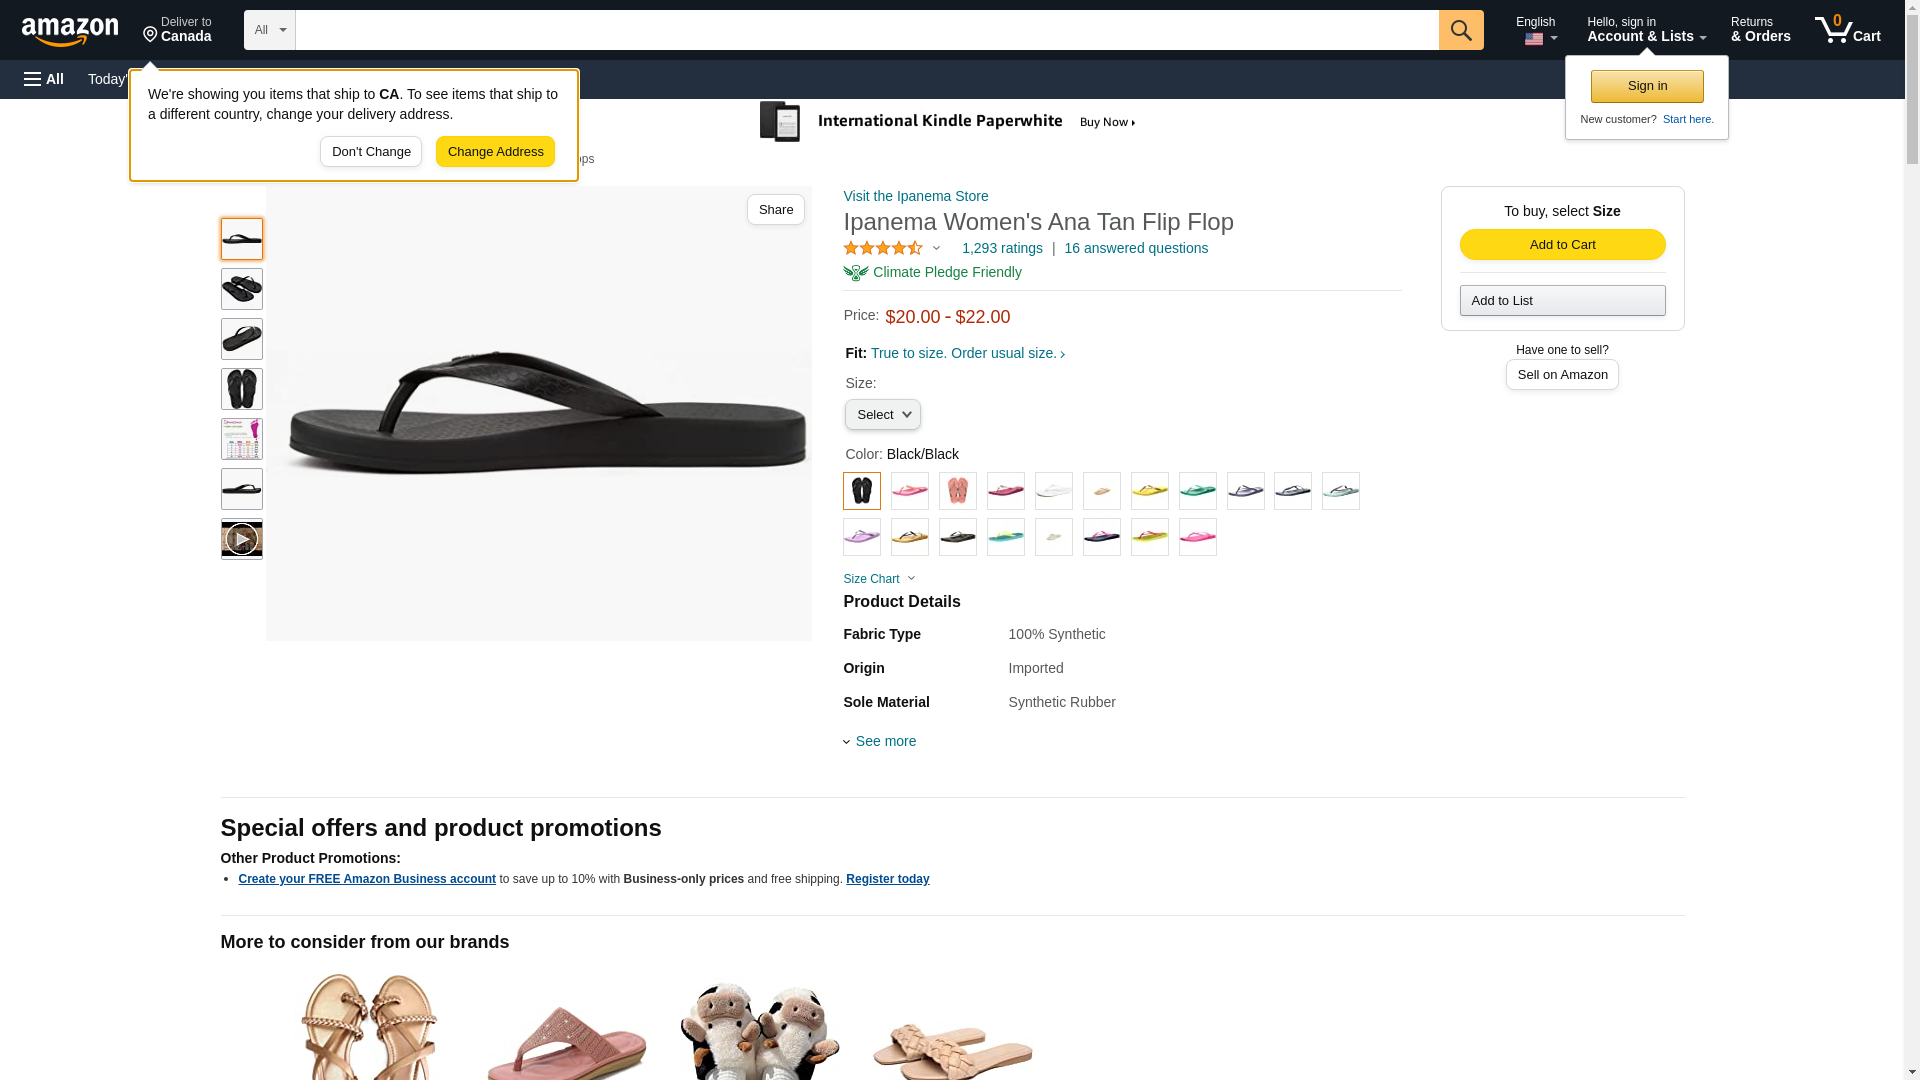Go to the Amazon home logo
The height and width of the screenshot is (1080, 1920).
70,31
